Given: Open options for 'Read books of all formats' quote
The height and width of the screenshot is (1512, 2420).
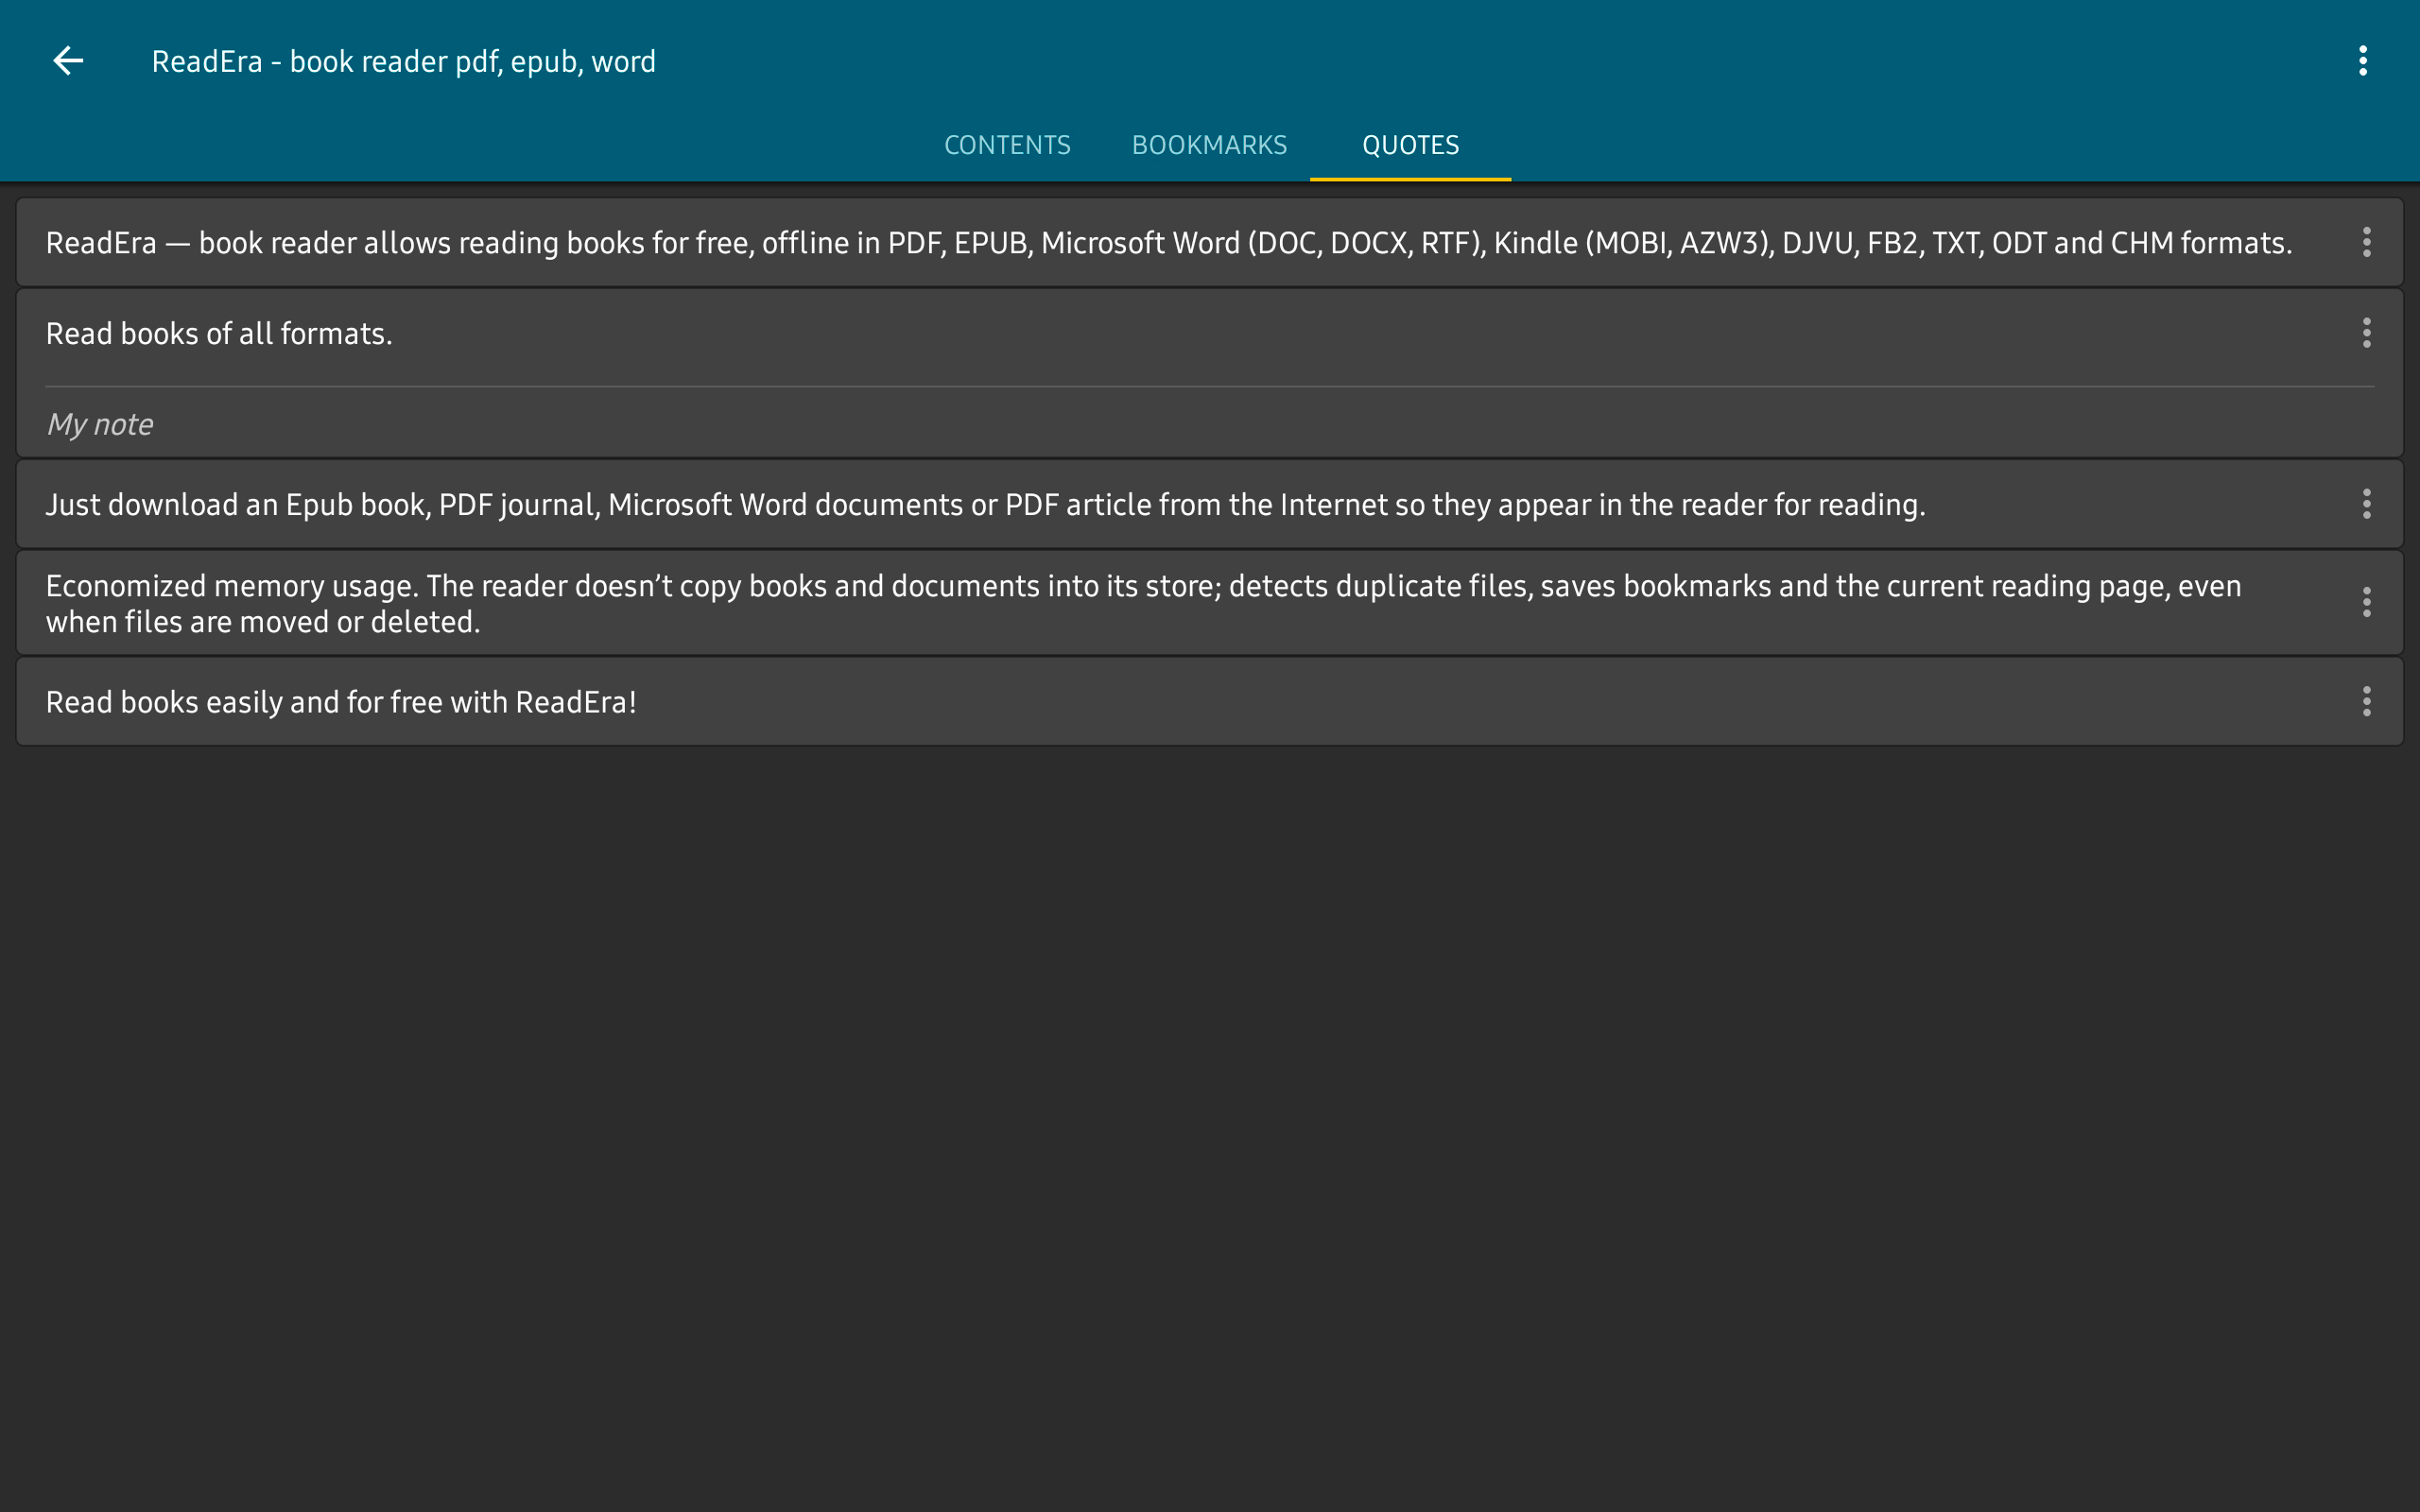Looking at the screenshot, I should click(x=2366, y=333).
